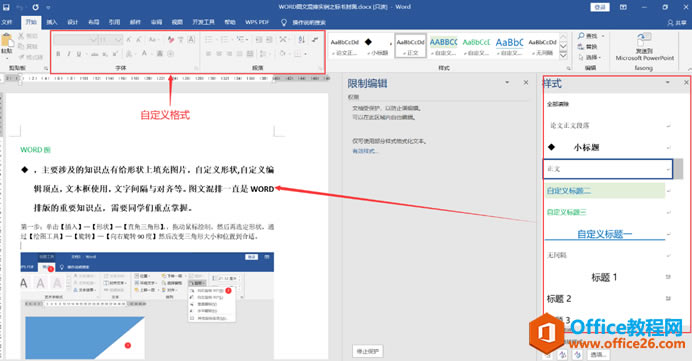This screenshot has height=361, width=692.
Task: Click the Tell Me lightbulb search box
Action: [x=304, y=22]
